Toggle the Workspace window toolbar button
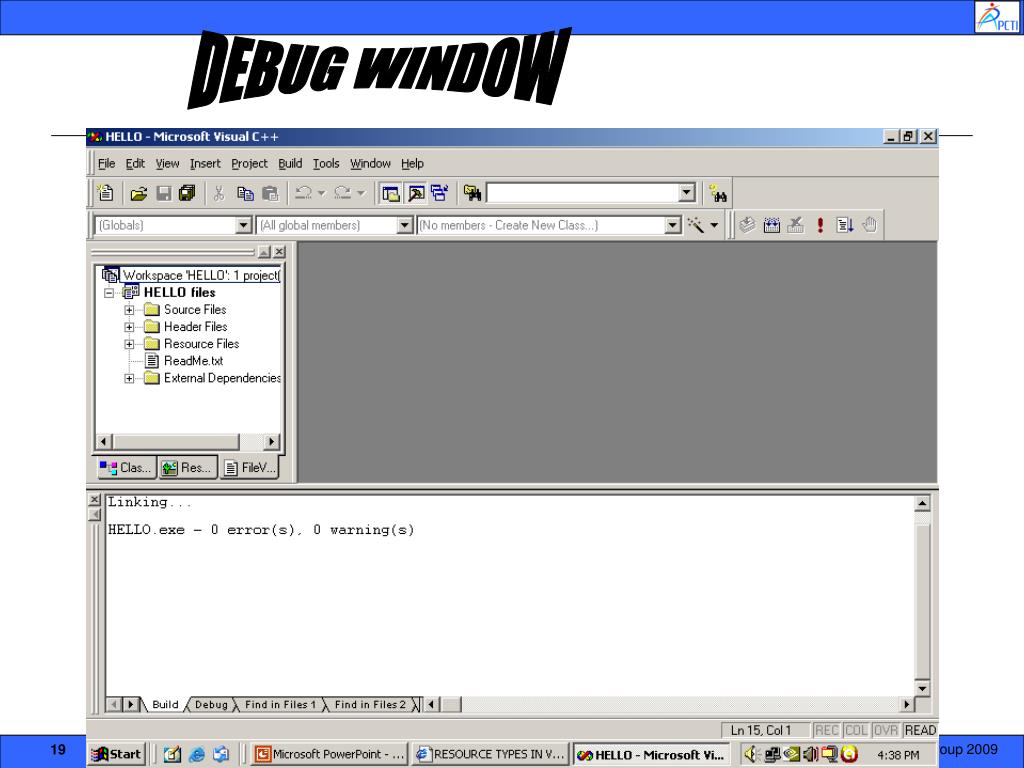The height and width of the screenshot is (768, 1024). coord(391,193)
